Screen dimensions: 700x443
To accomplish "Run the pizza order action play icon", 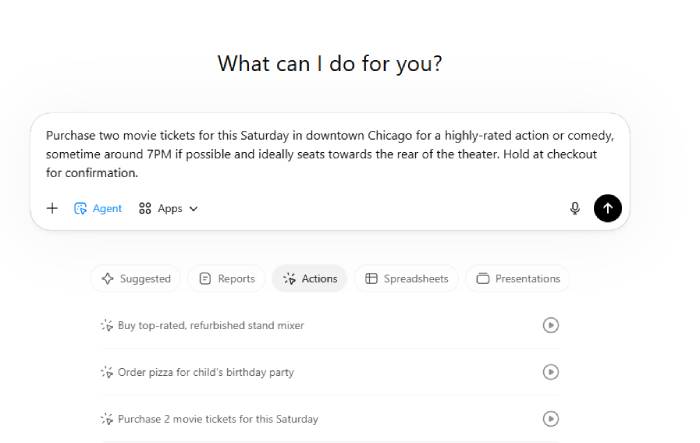I will click(x=550, y=372).
